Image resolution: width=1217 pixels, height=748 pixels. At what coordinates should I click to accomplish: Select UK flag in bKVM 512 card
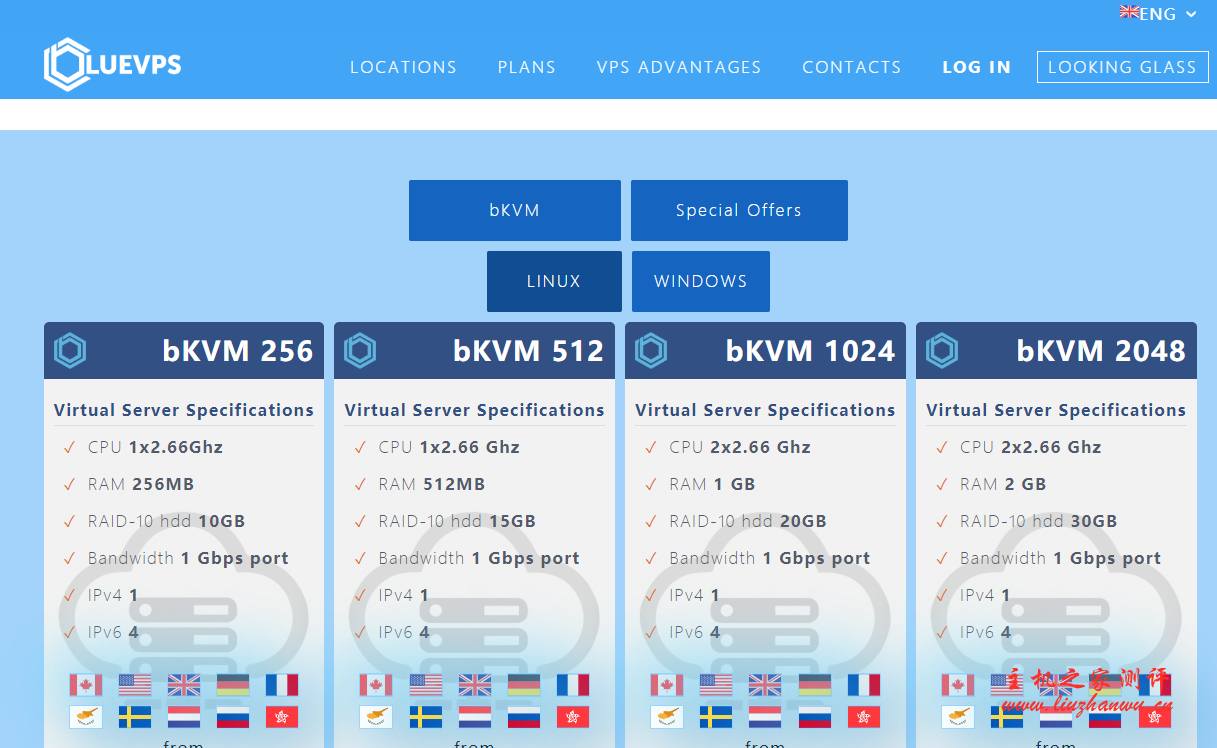pyautogui.click(x=475, y=685)
